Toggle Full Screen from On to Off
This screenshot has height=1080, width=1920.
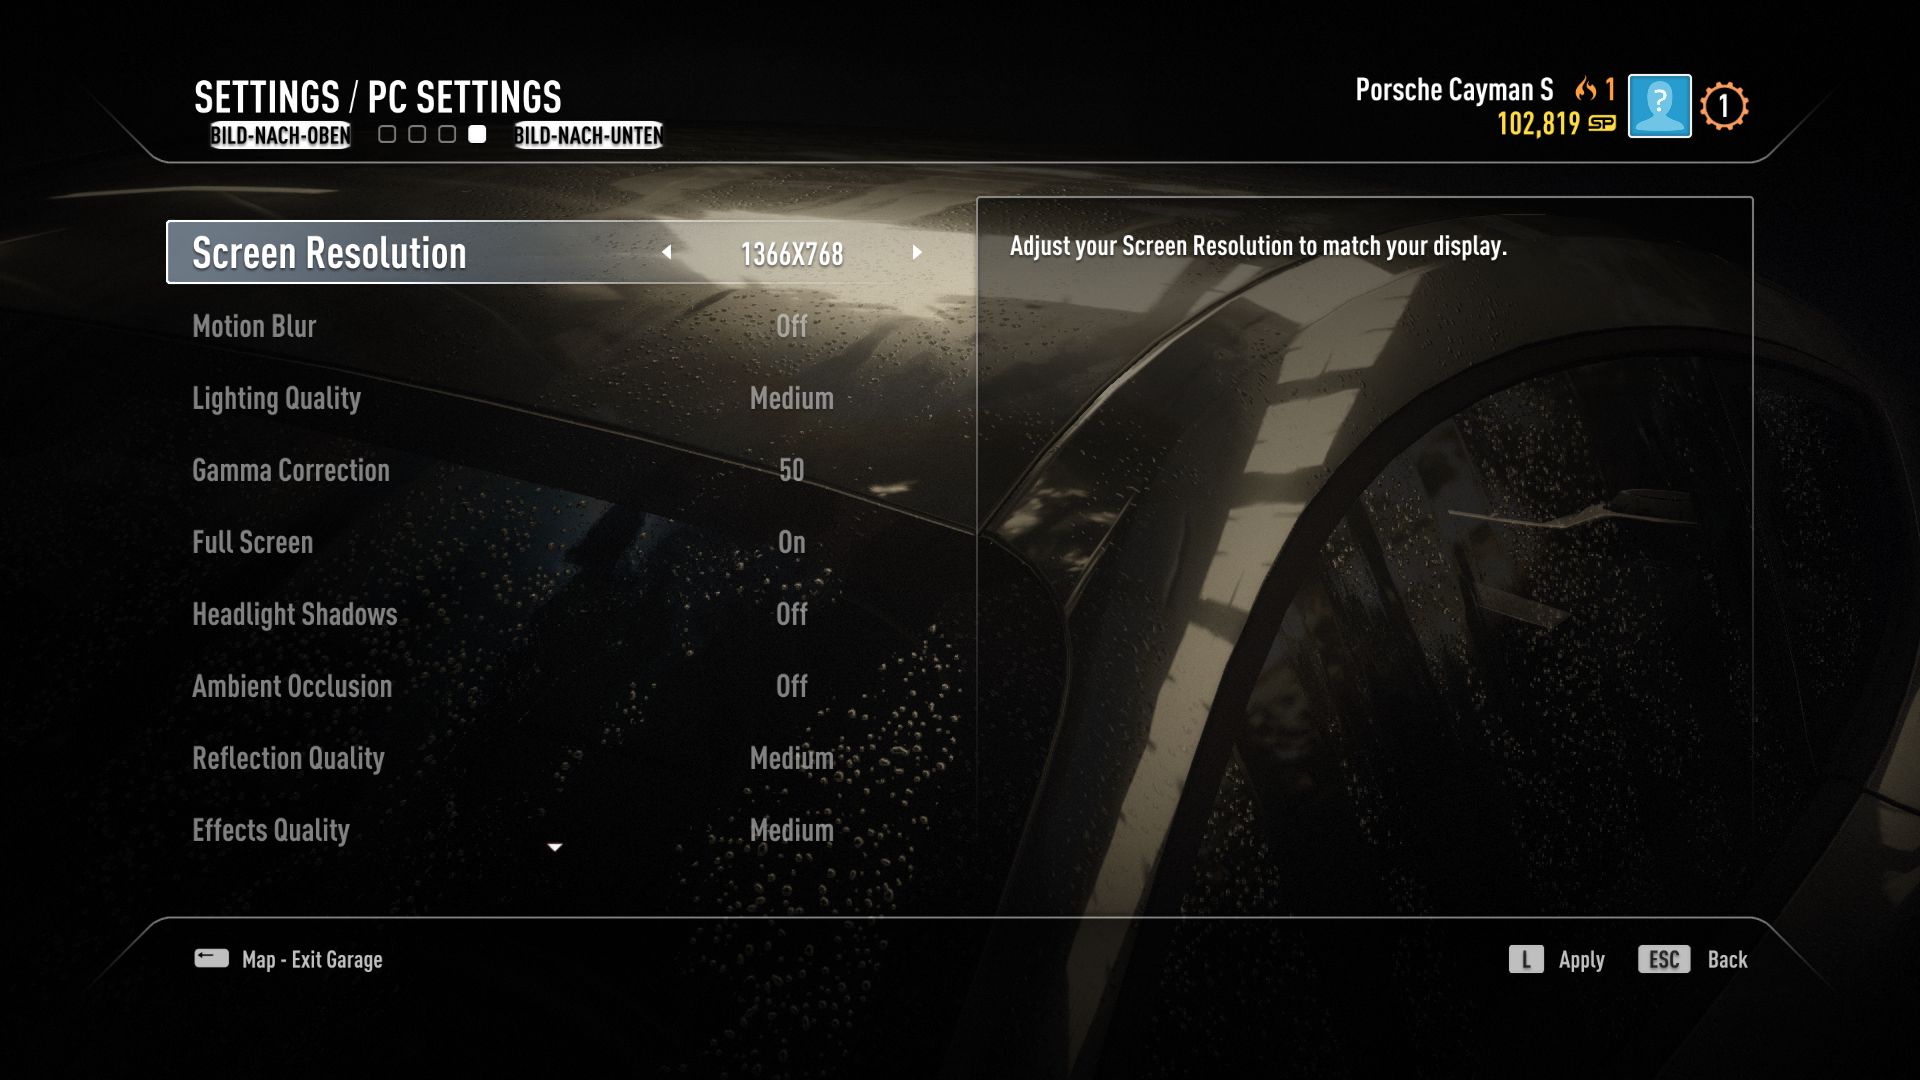pyautogui.click(x=791, y=542)
